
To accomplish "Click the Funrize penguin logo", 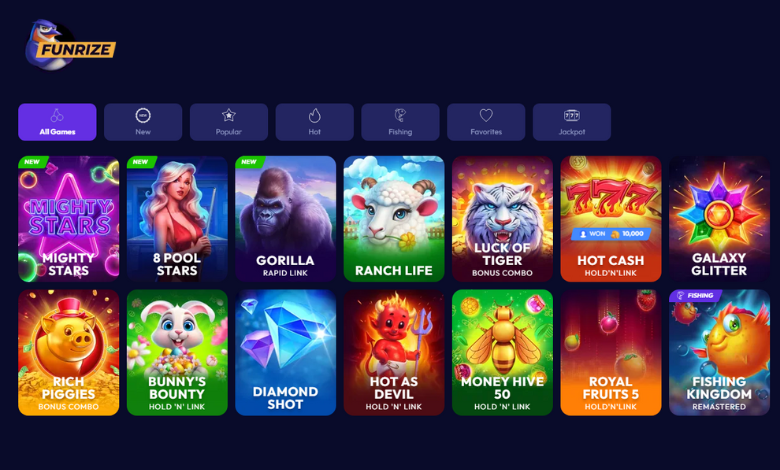I will pos(70,45).
